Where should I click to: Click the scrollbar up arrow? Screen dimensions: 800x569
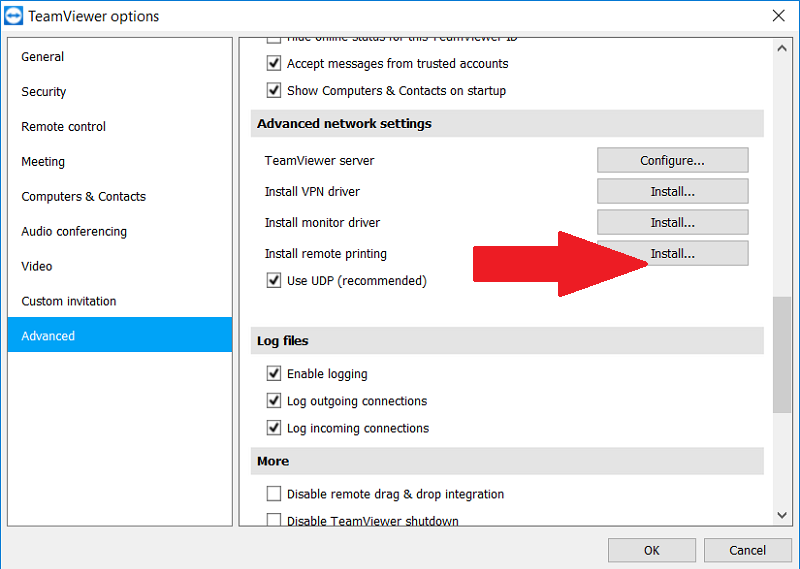click(x=782, y=48)
